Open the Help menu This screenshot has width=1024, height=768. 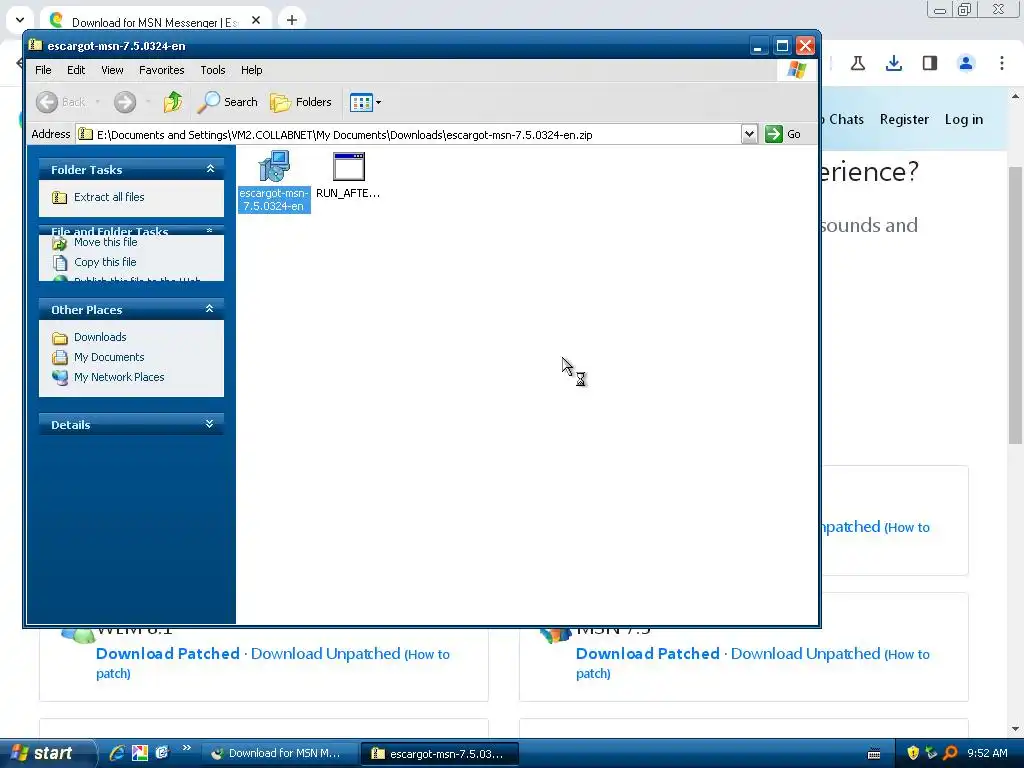251,70
